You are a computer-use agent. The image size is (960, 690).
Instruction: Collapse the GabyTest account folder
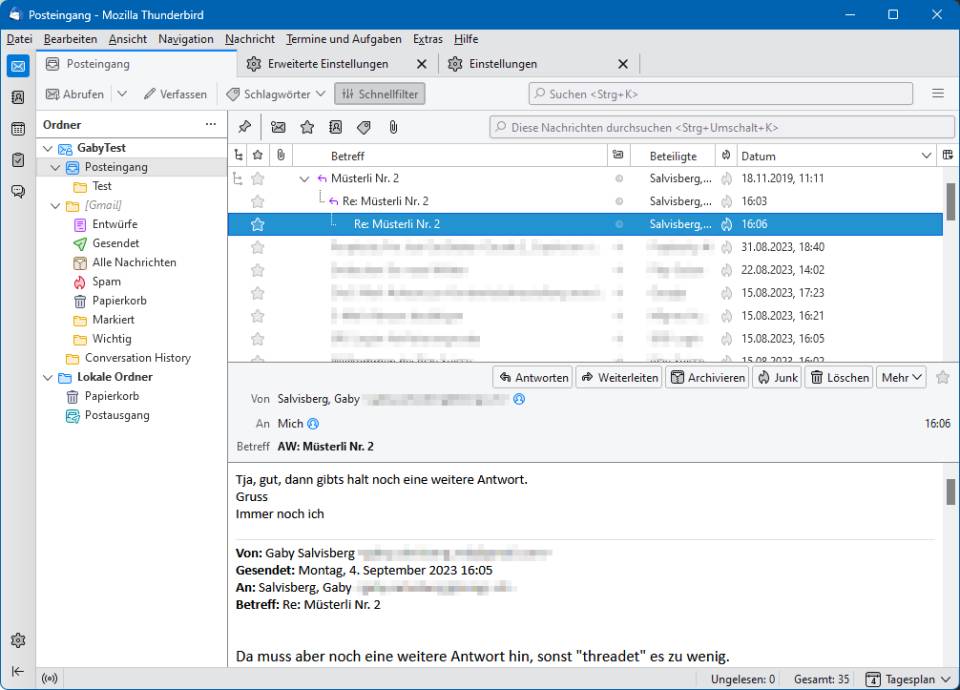[46, 147]
